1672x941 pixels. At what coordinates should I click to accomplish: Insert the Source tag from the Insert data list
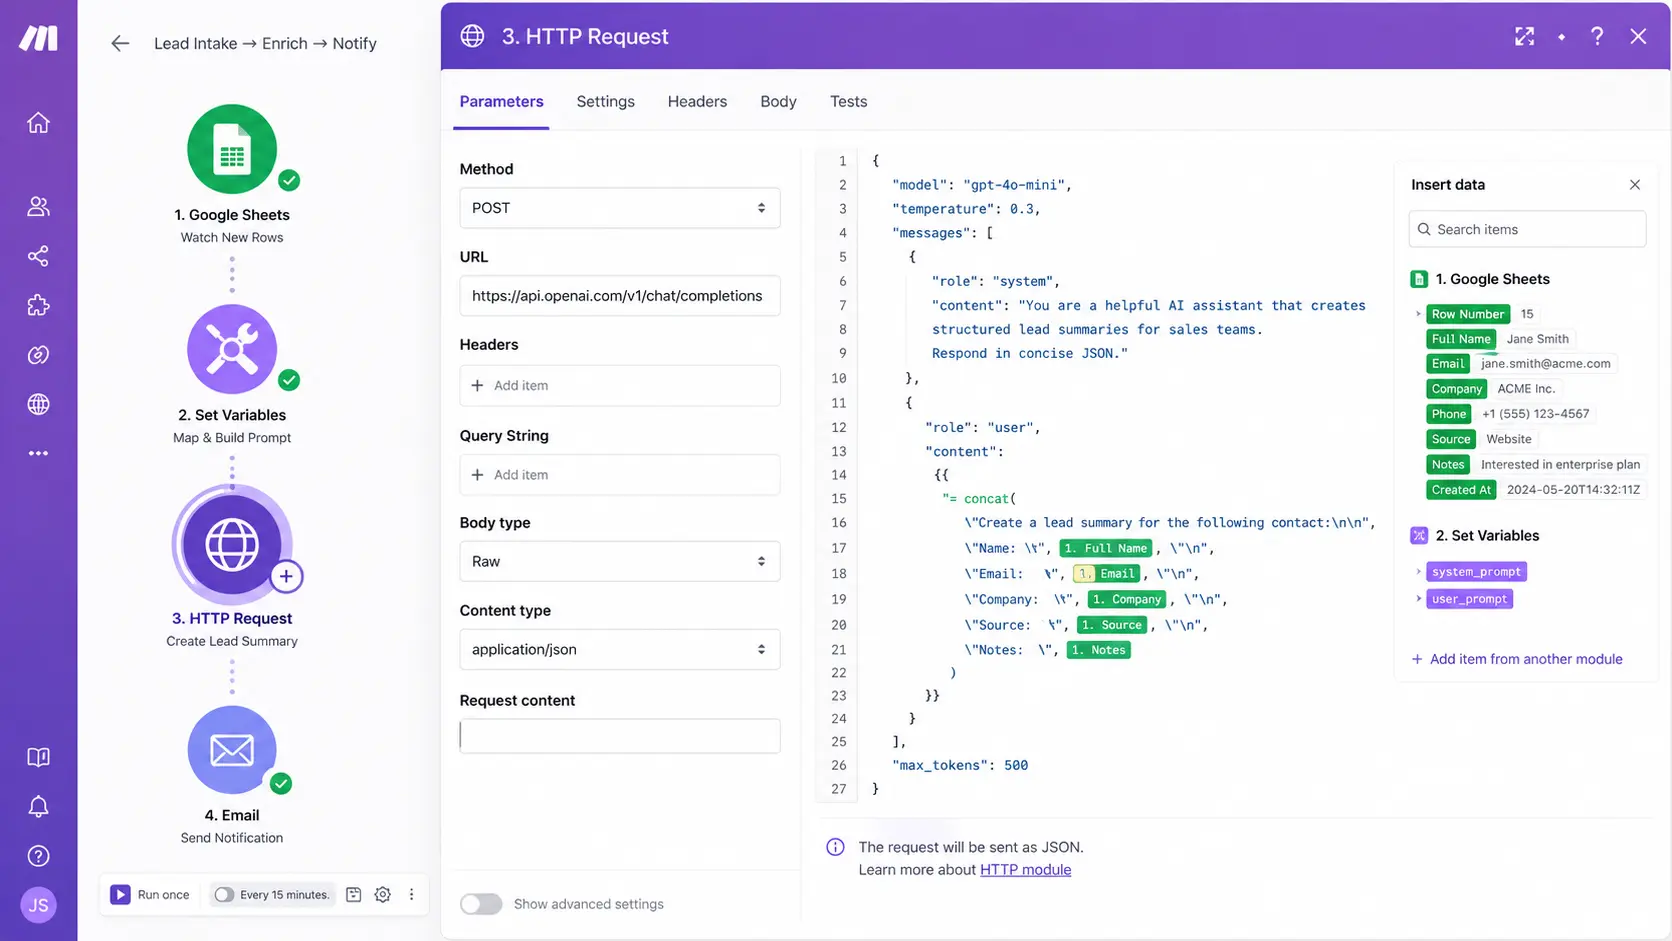tap(1450, 439)
